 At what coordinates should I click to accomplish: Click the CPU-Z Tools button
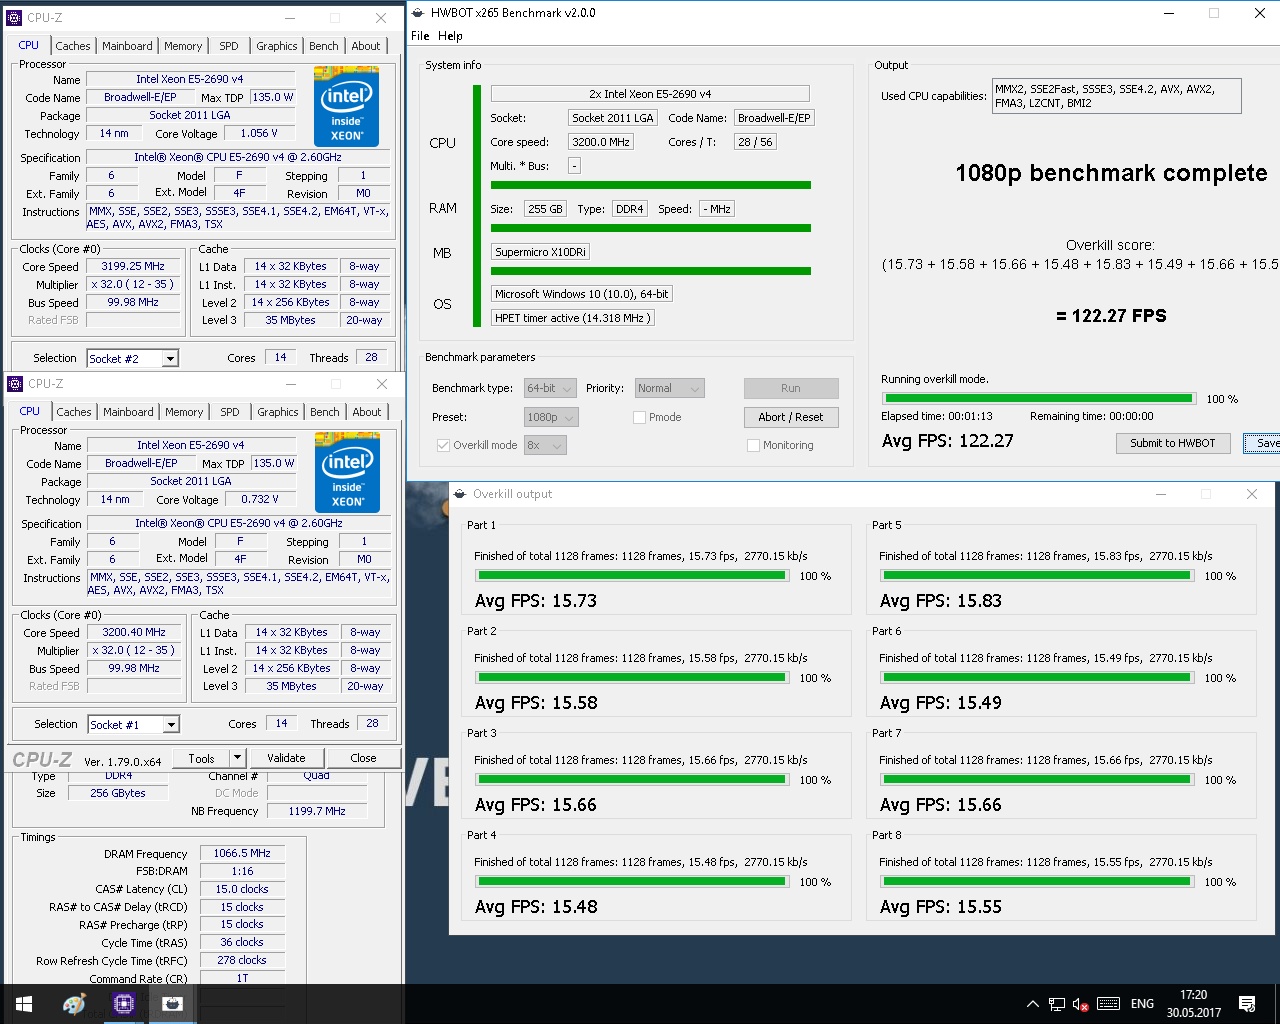(x=201, y=758)
